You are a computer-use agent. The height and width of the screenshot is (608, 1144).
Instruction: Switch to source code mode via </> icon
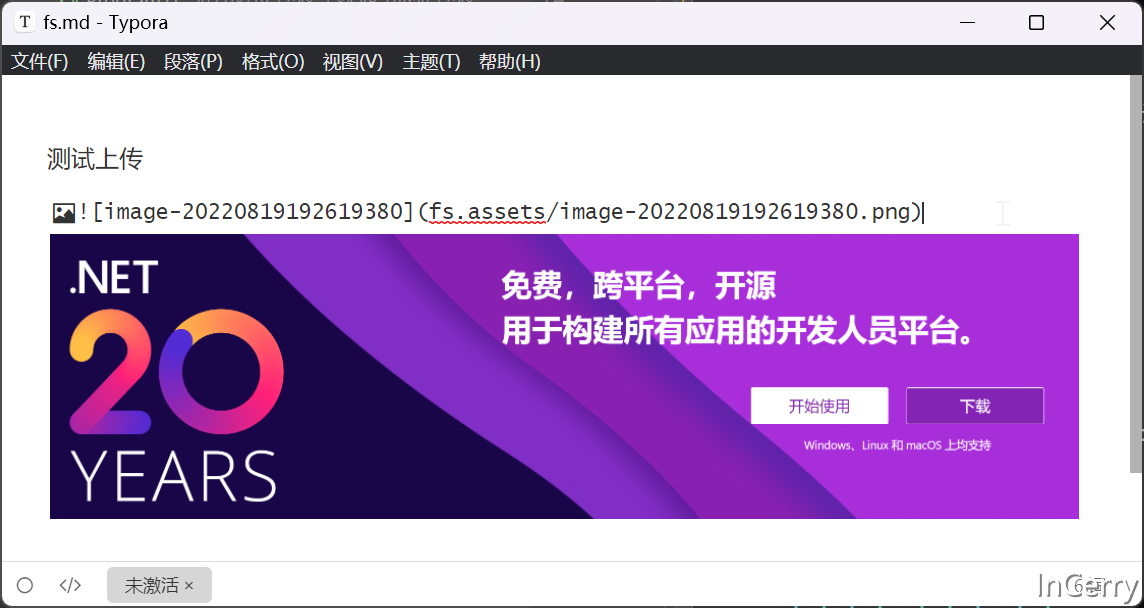click(69, 584)
